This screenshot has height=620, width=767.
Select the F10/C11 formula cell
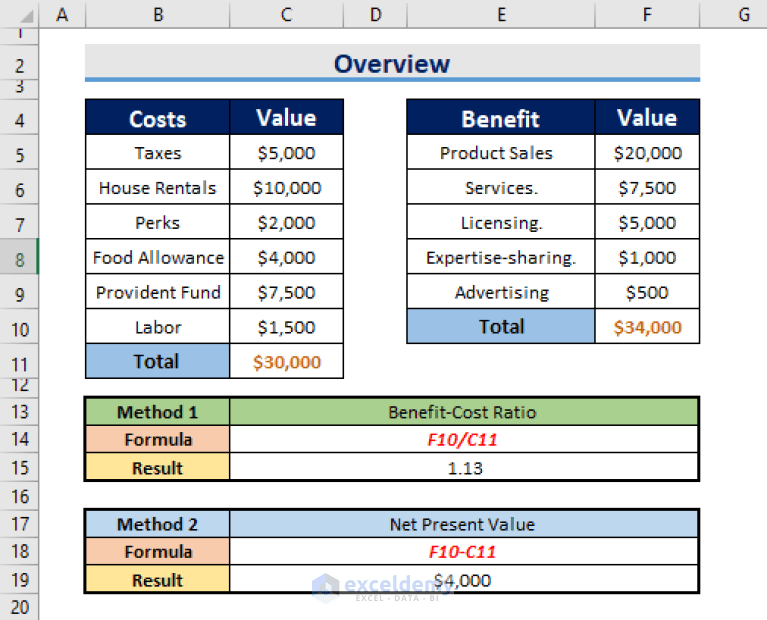464,439
